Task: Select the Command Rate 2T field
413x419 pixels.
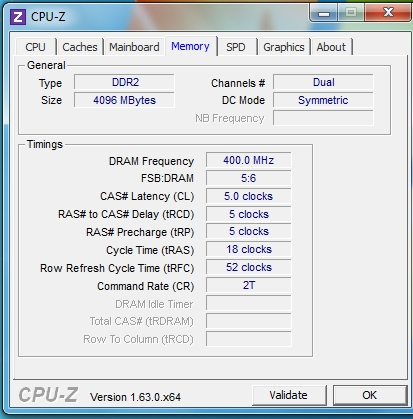Action: pos(249,286)
